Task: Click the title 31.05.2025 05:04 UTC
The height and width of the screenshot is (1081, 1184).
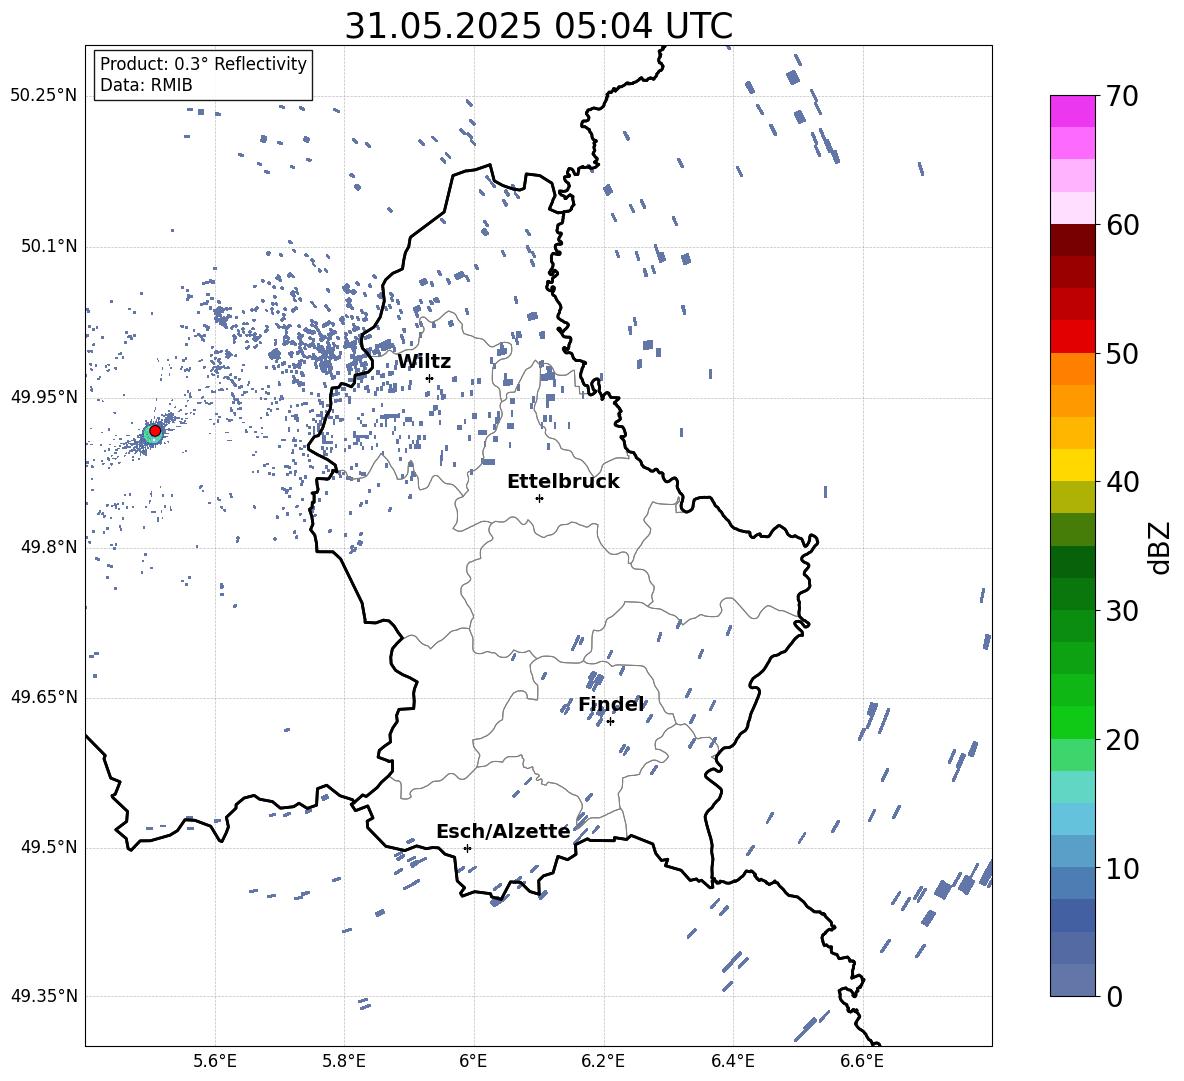Action: point(539,26)
